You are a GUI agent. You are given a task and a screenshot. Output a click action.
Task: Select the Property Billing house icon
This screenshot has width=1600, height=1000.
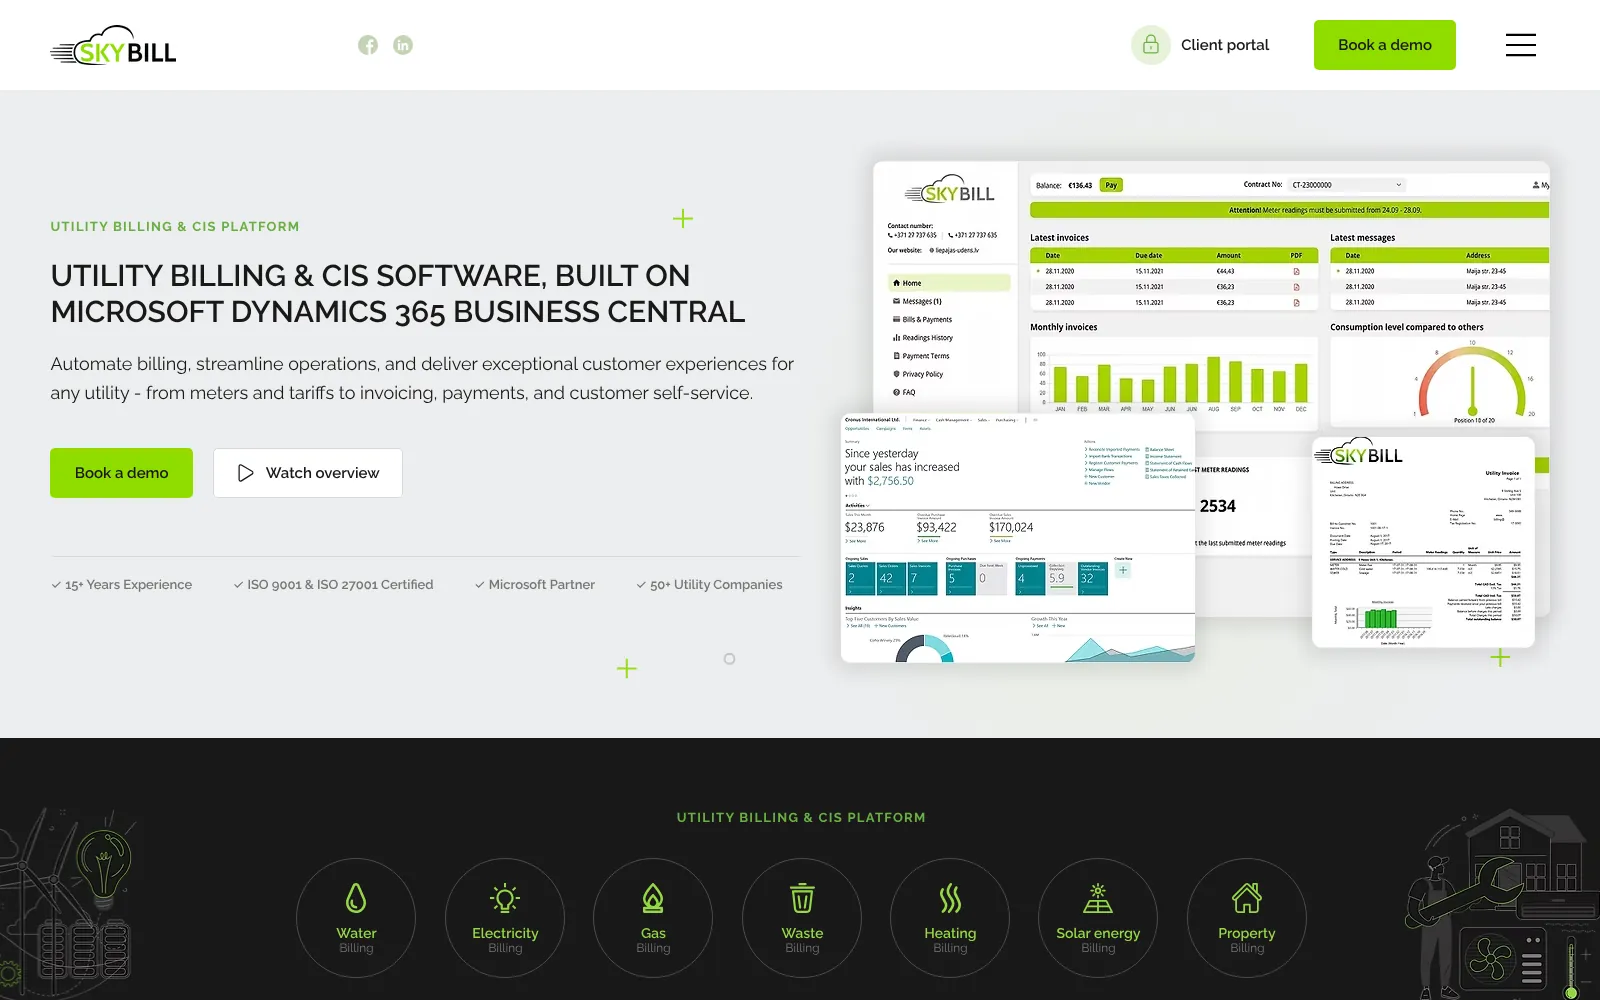tap(1247, 898)
